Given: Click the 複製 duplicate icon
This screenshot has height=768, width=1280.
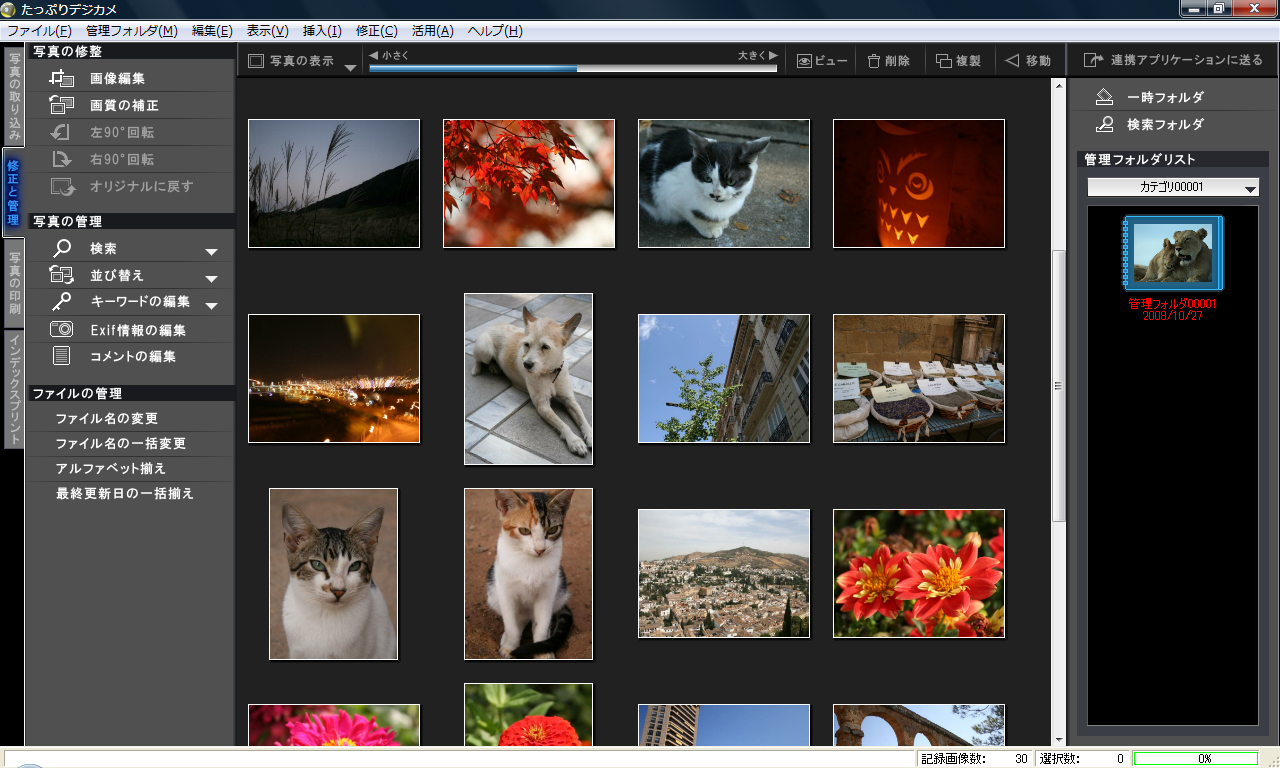Looking at the screenshot, I should tap(943, 61).
